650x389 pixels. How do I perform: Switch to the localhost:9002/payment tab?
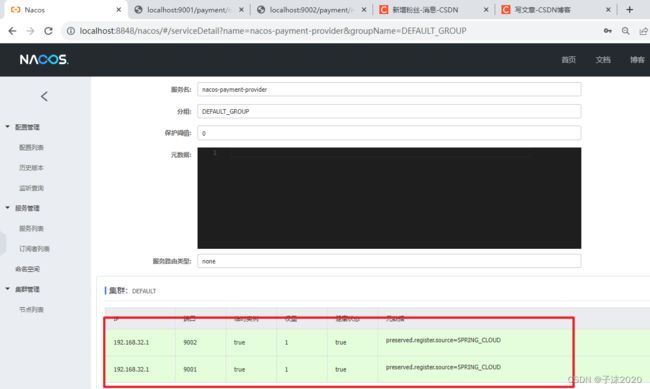tap(311, 10)
